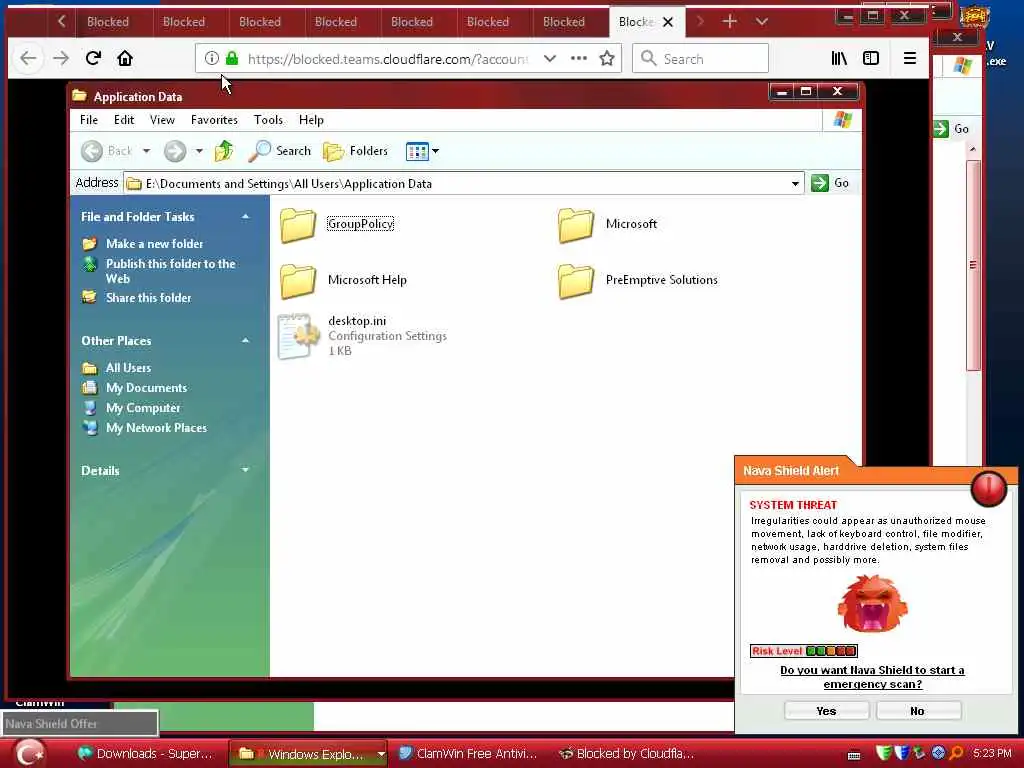Open My Computer link
The height and width of the screenshot is (768, 1024).
tap(143, 408)
